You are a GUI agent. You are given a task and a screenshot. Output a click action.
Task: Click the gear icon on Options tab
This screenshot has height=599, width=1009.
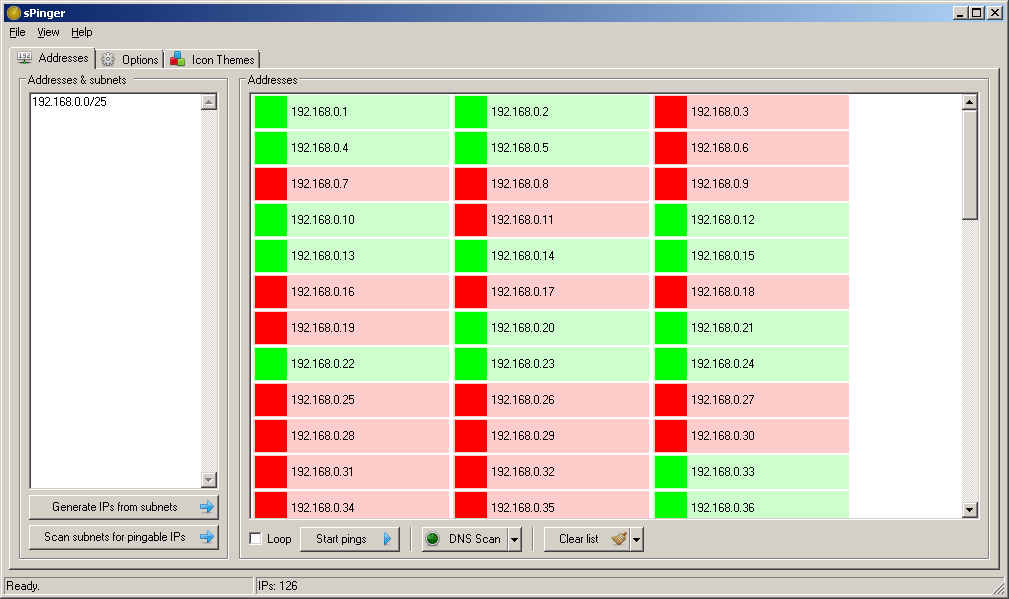pos(108,60)
